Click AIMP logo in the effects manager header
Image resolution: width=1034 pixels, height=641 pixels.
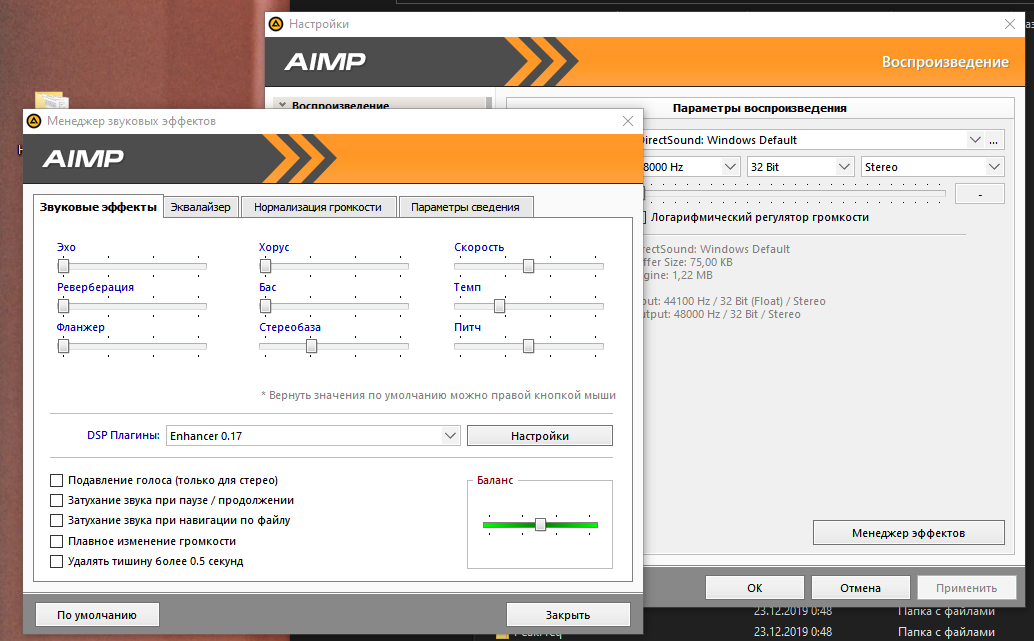(83, 158)
